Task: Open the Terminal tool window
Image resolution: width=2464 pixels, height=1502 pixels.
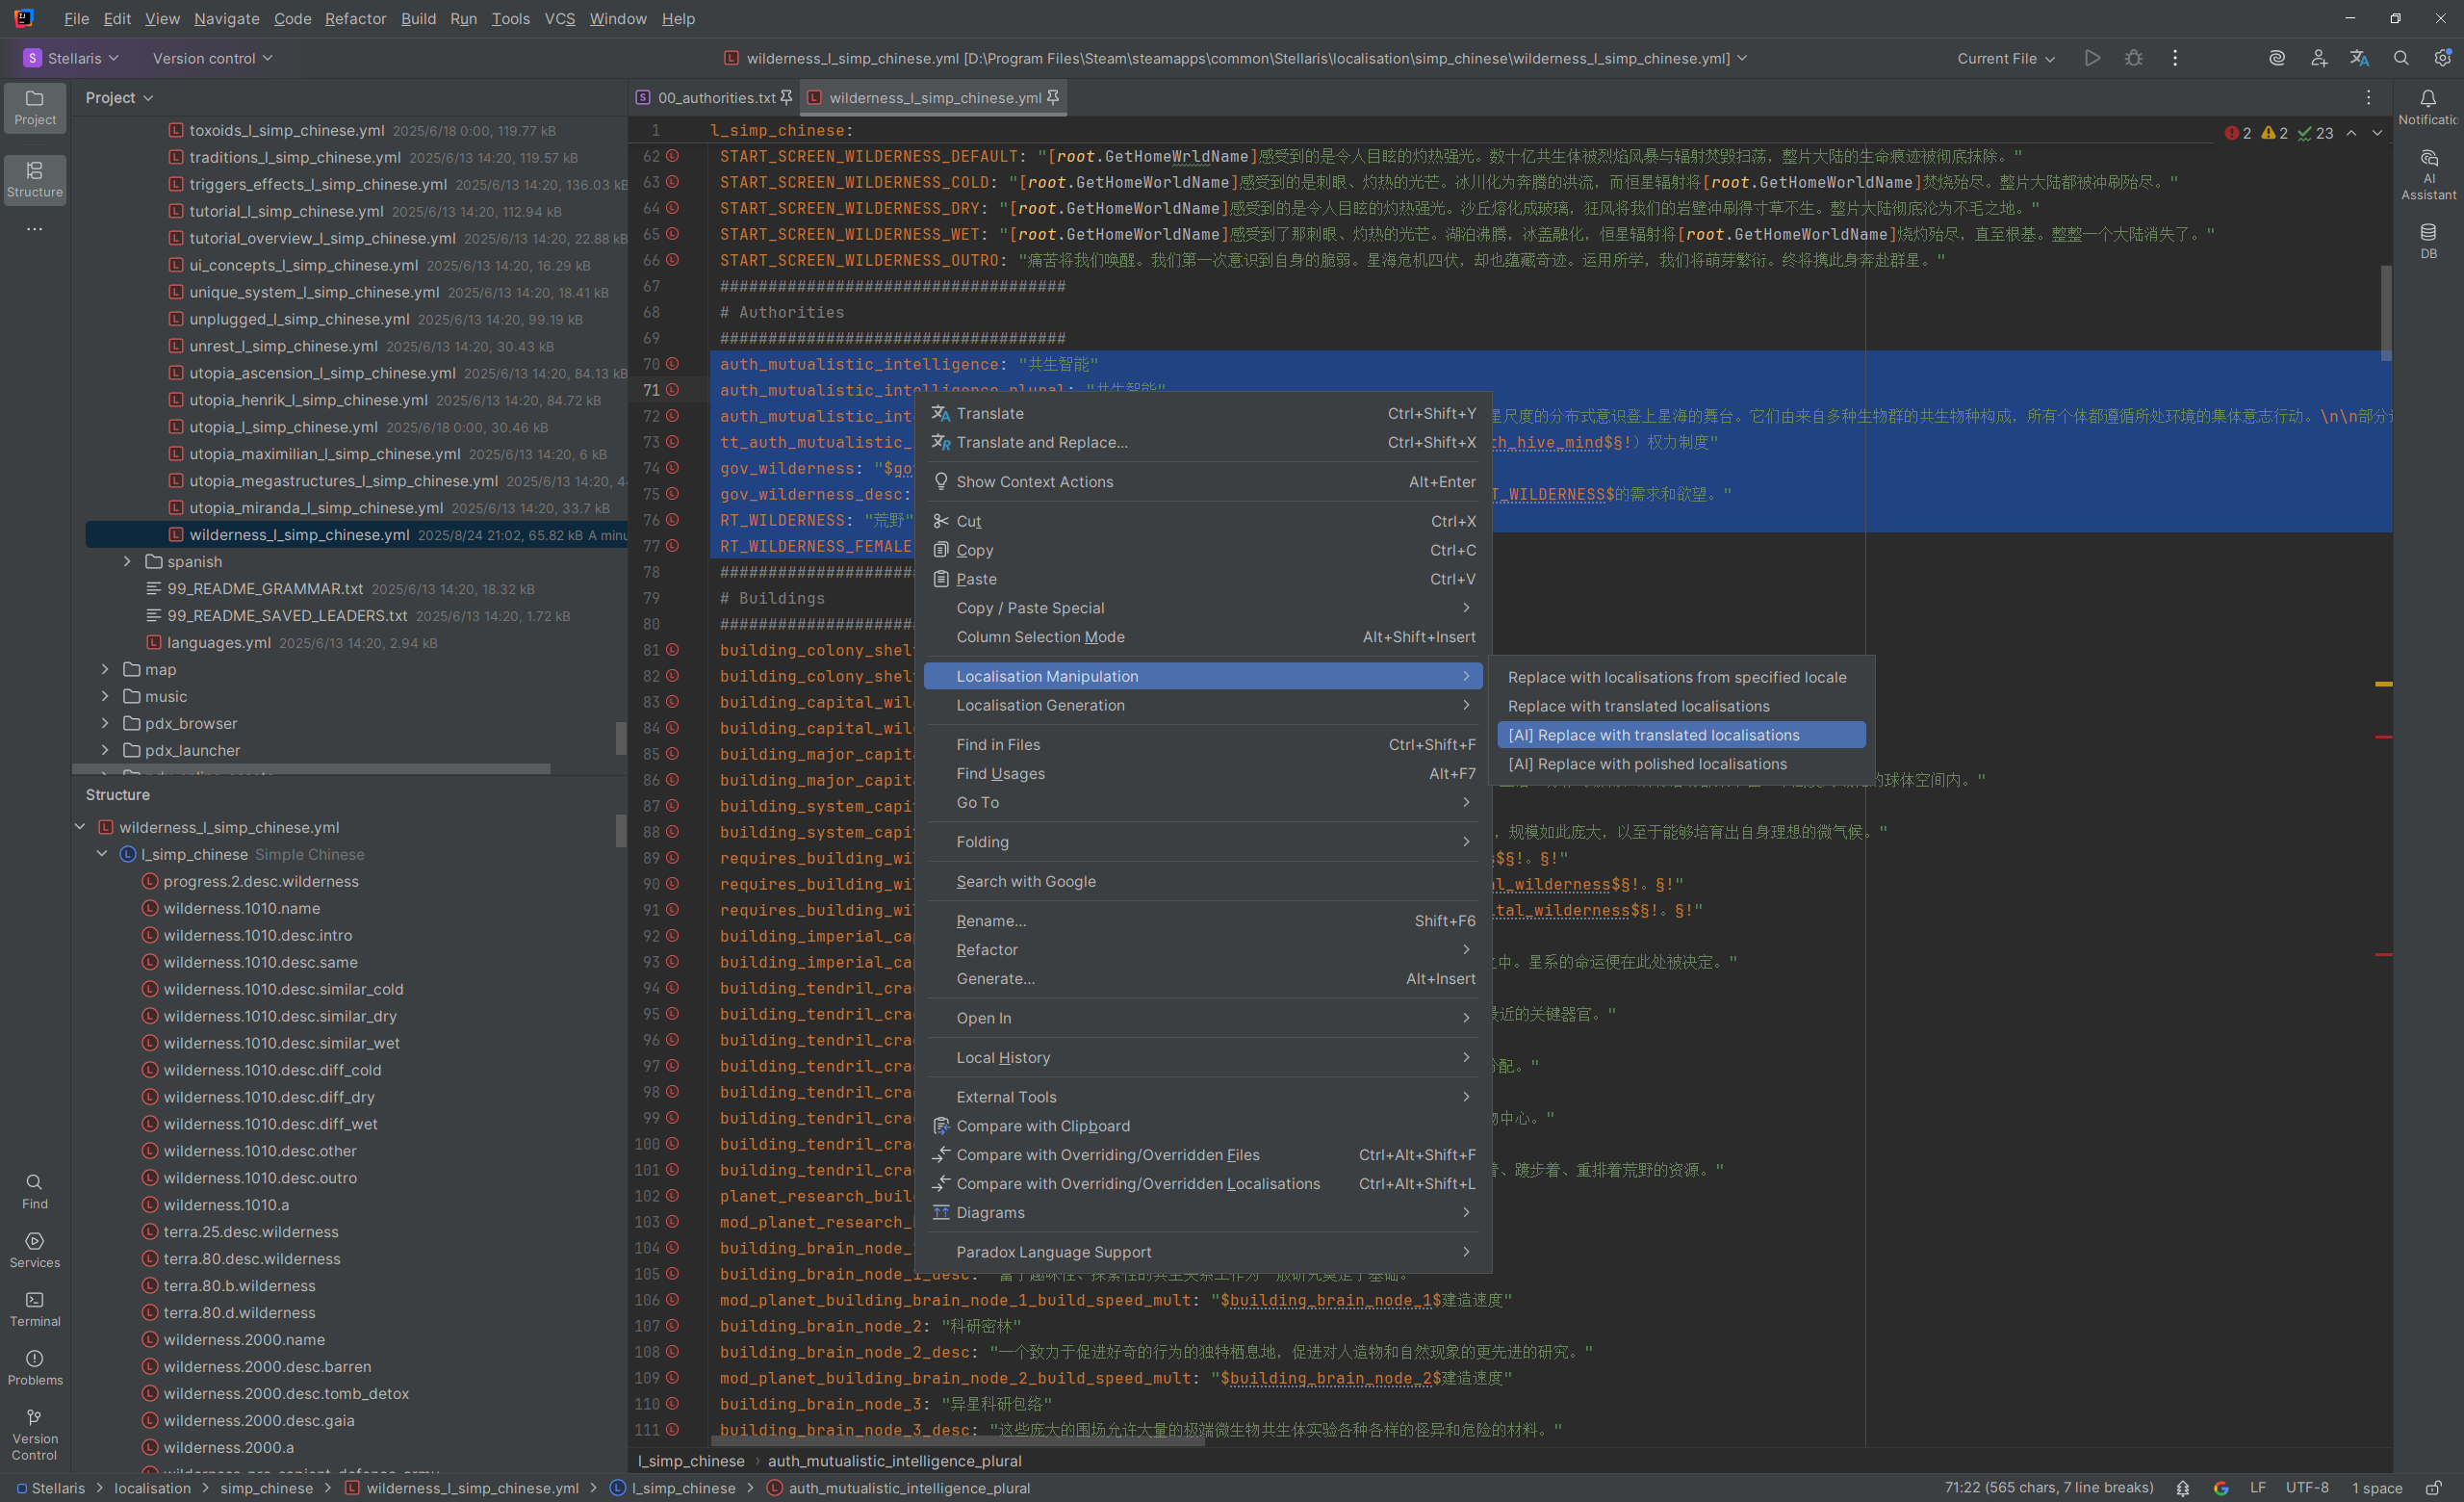Action: [x=35, y=1309]
